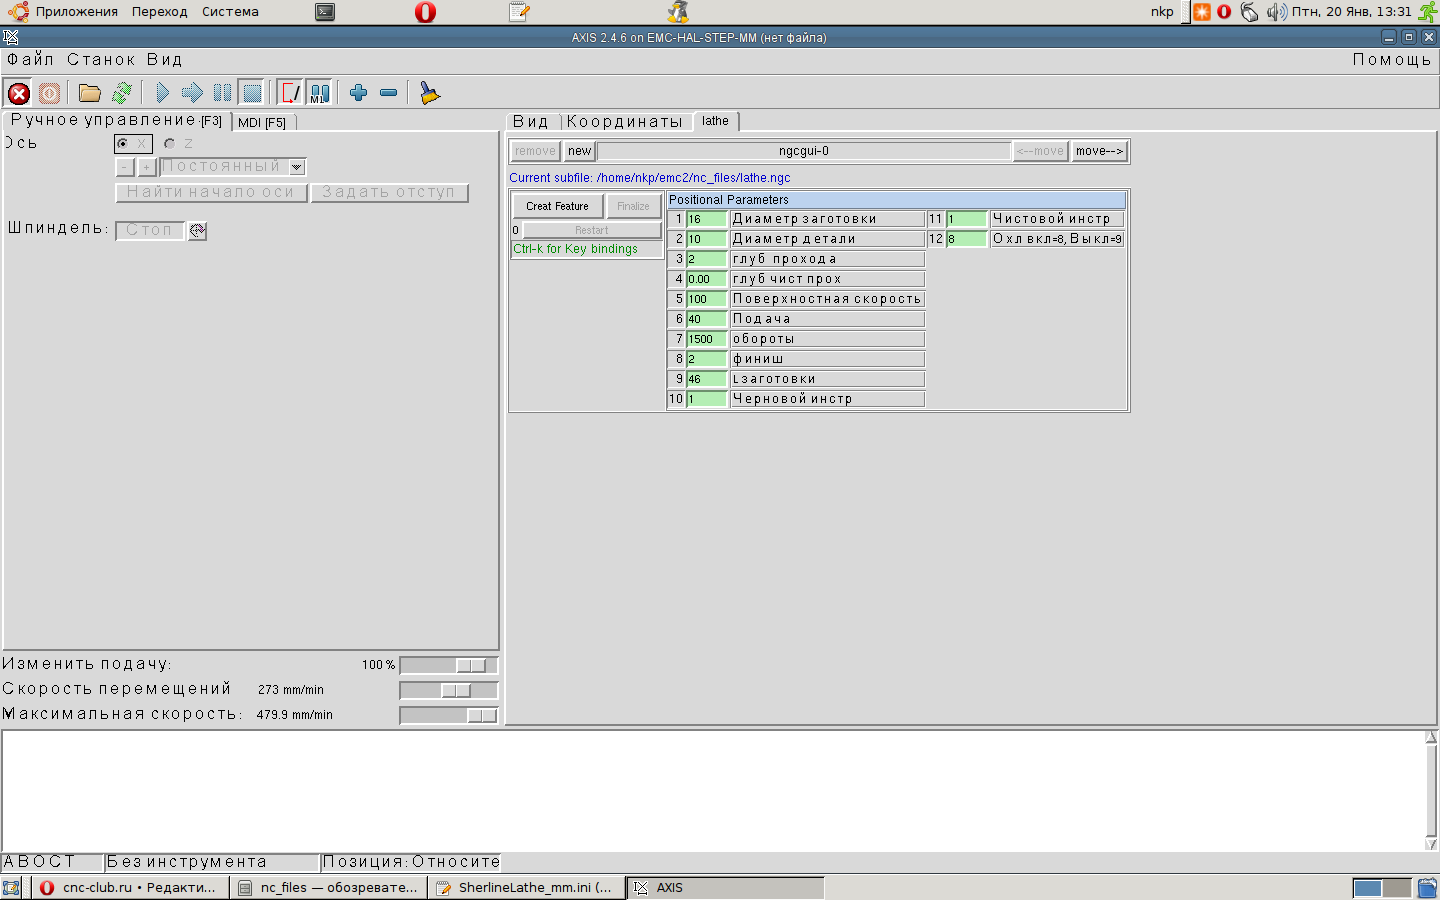This screenshot has height=900, width=1440.
Task: Click the spindle rotation icon button
Action: tap(198, 231)
